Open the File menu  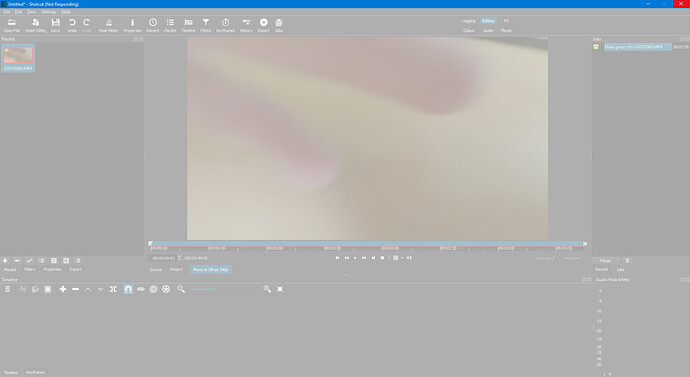click(x=7, y=12)
